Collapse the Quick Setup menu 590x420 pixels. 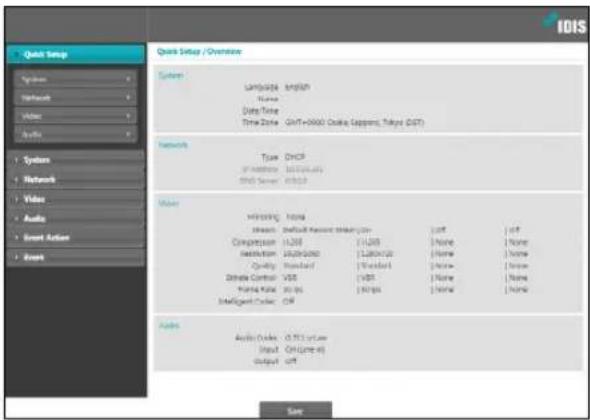coord(76,55)
